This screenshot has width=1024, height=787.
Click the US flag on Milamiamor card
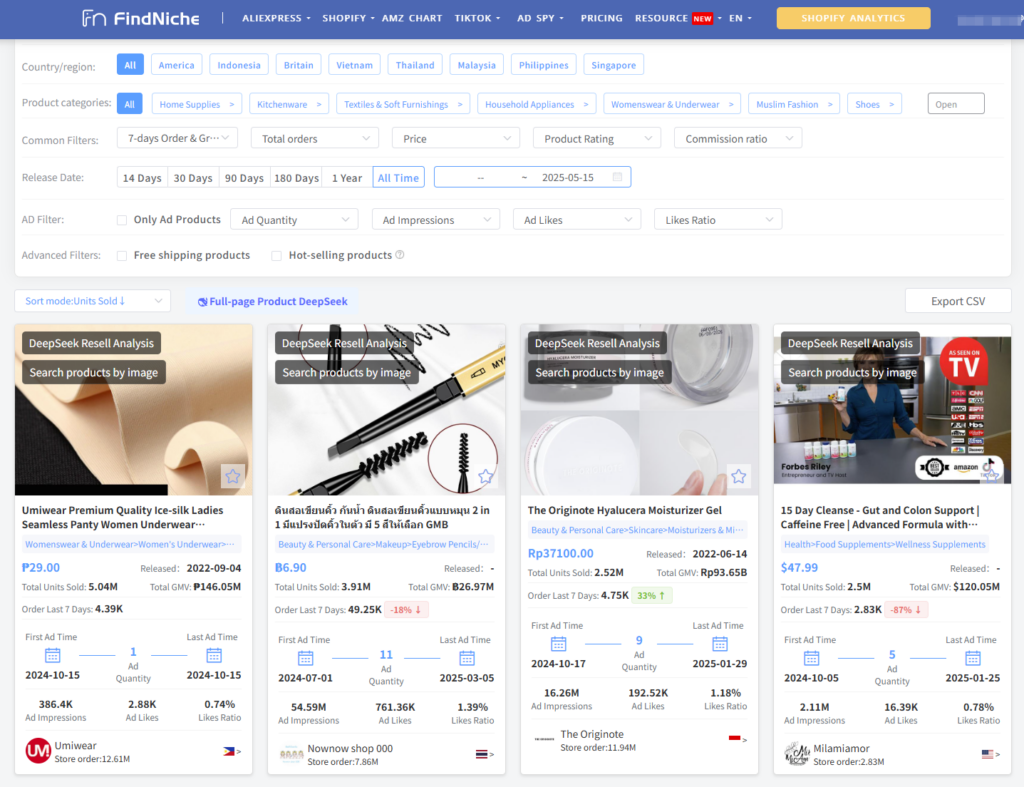click(987, 754)
